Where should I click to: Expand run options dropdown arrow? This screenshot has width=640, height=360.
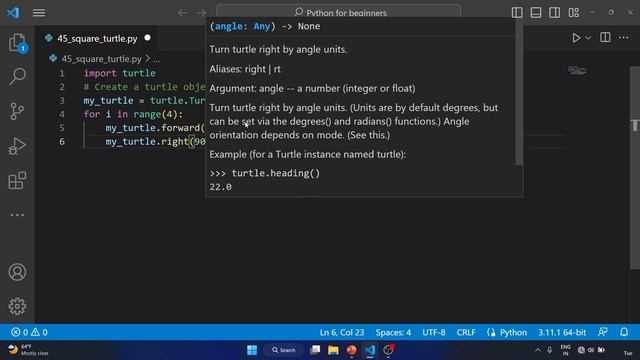588,38
